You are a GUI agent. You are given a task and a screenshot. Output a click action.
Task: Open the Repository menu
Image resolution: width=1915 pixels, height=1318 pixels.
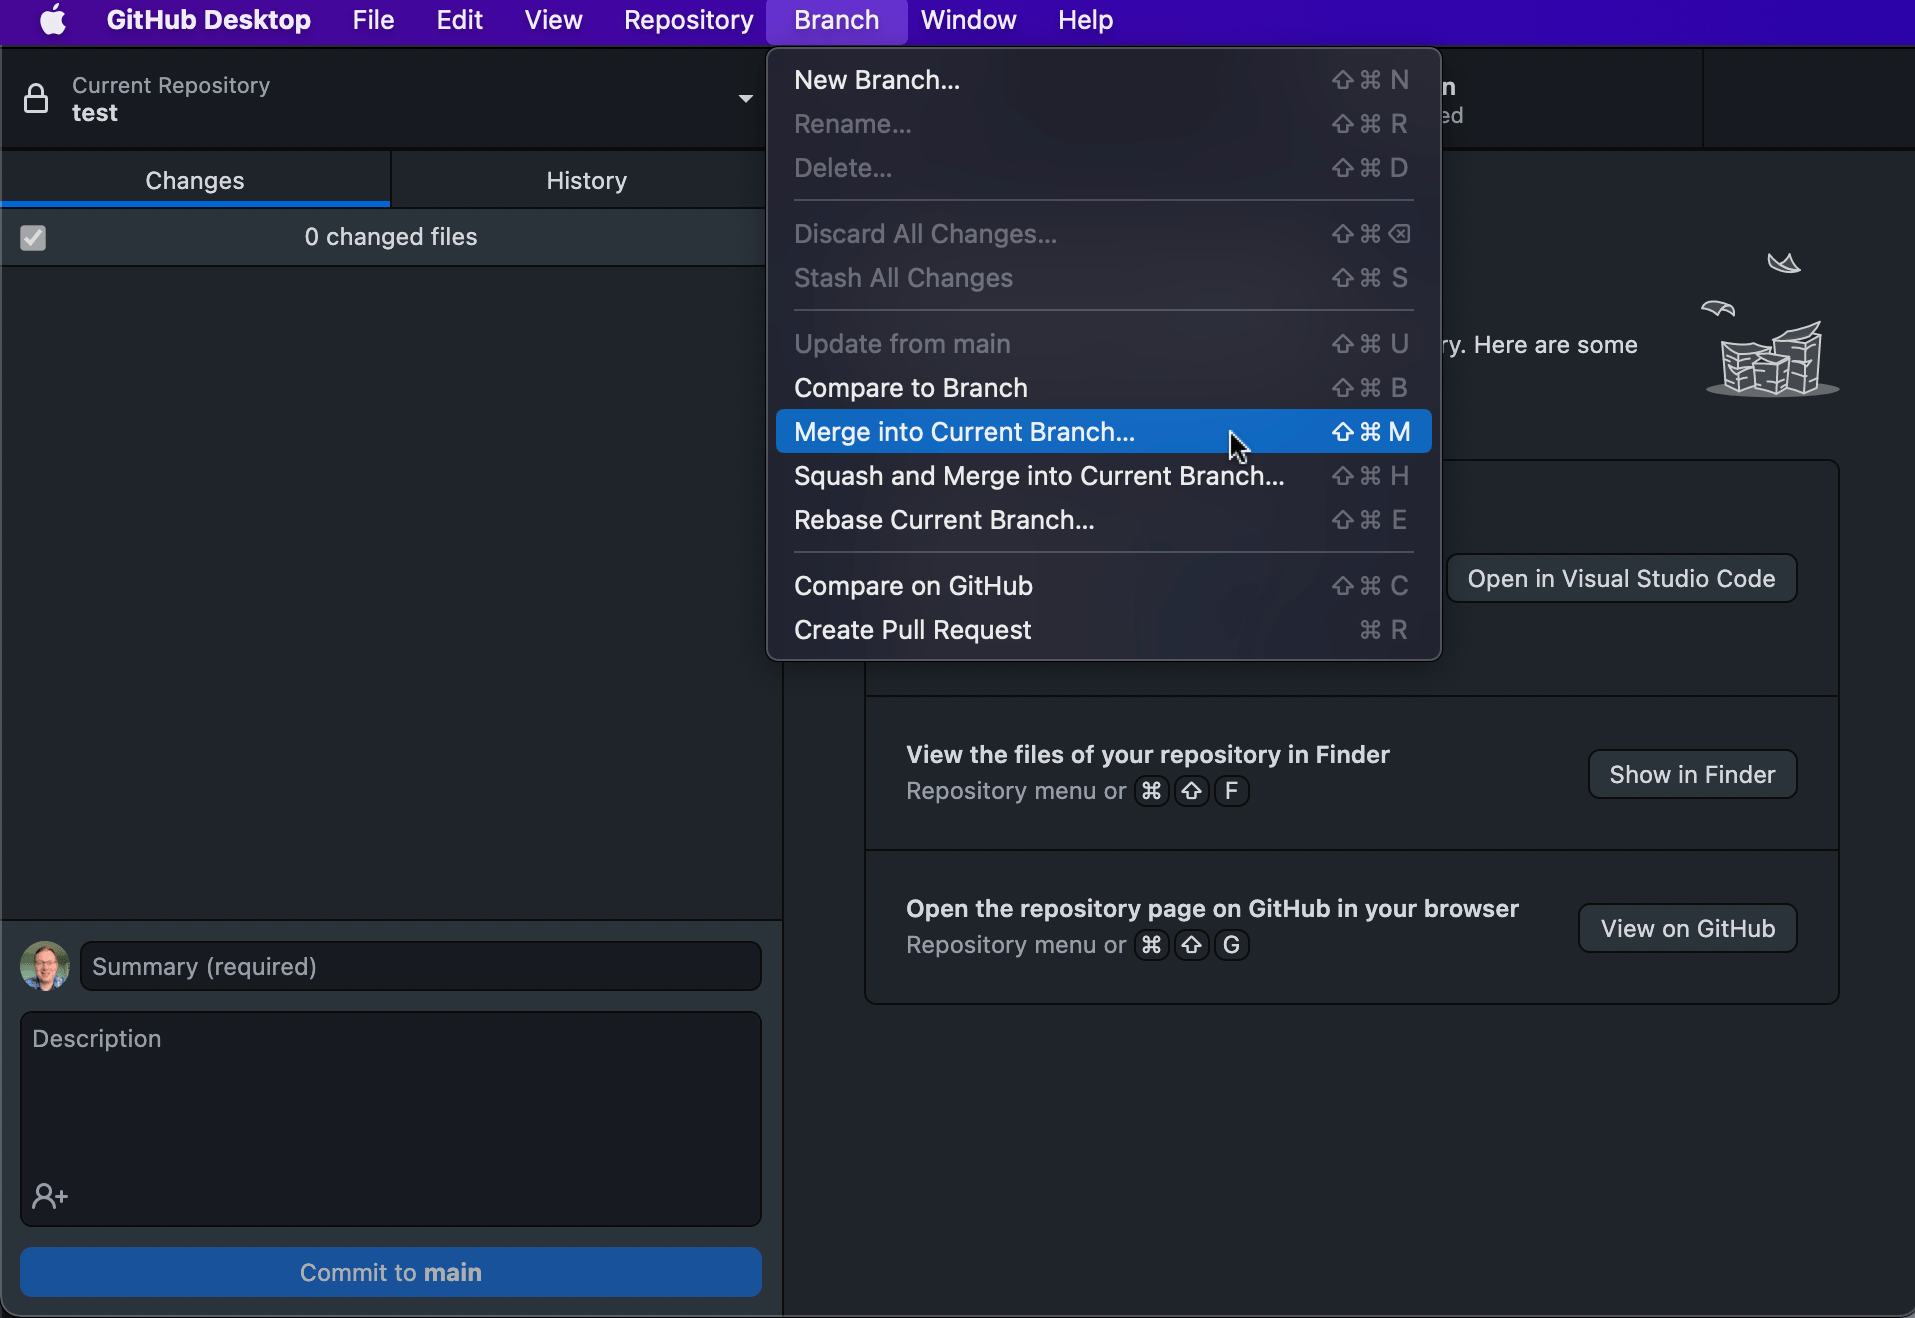[x=687, y=20]
